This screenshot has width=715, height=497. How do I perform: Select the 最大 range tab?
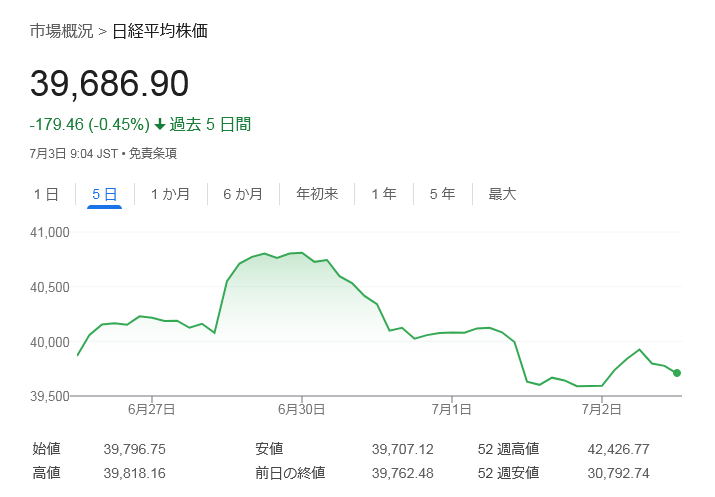pyautogui.click(x=502, y=194)
